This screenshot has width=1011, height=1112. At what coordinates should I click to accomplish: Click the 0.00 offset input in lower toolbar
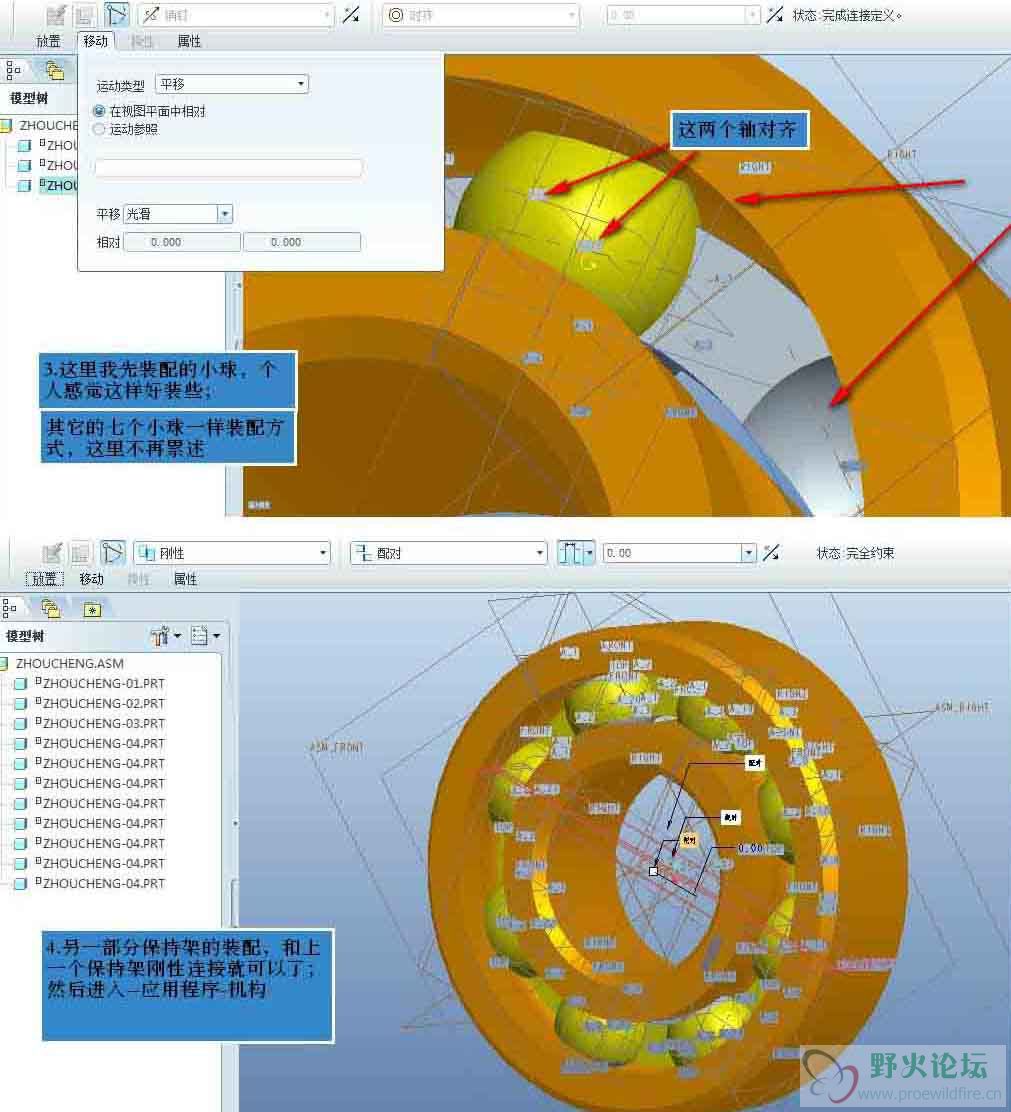672,553
